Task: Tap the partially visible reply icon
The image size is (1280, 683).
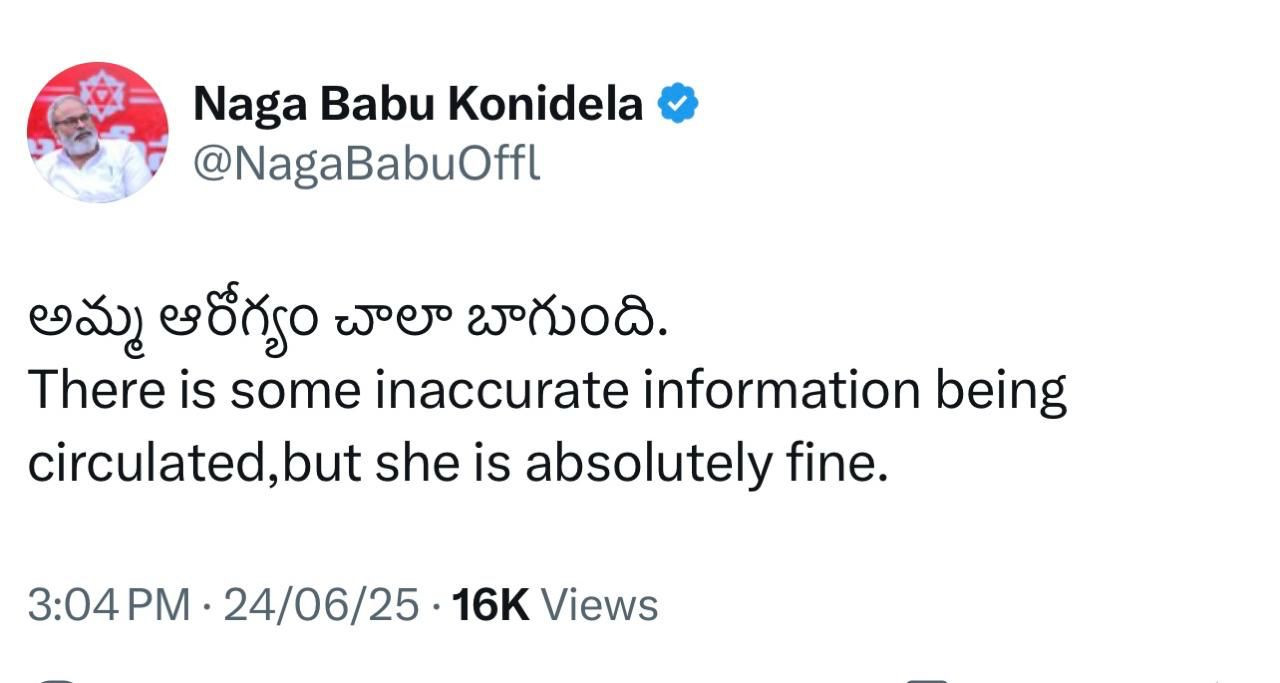Action: [x=60, y=680]
